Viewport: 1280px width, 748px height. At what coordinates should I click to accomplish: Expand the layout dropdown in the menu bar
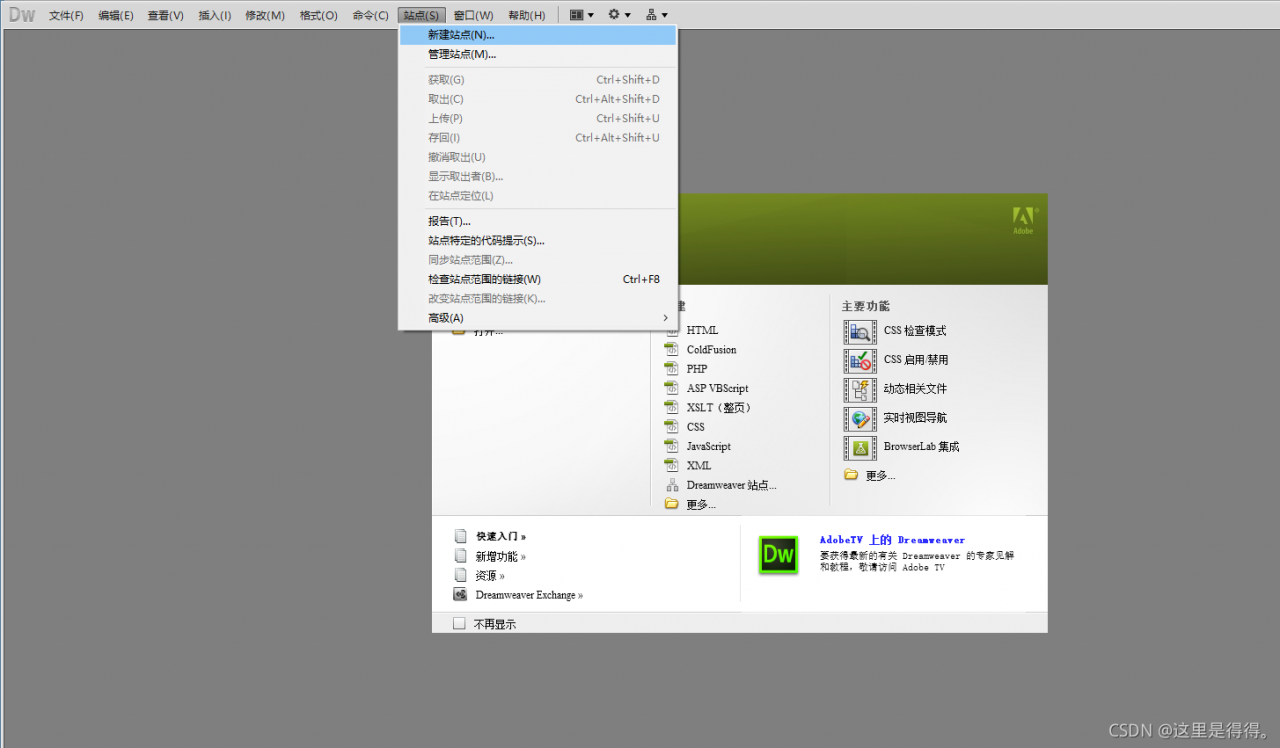click(582, 15)
